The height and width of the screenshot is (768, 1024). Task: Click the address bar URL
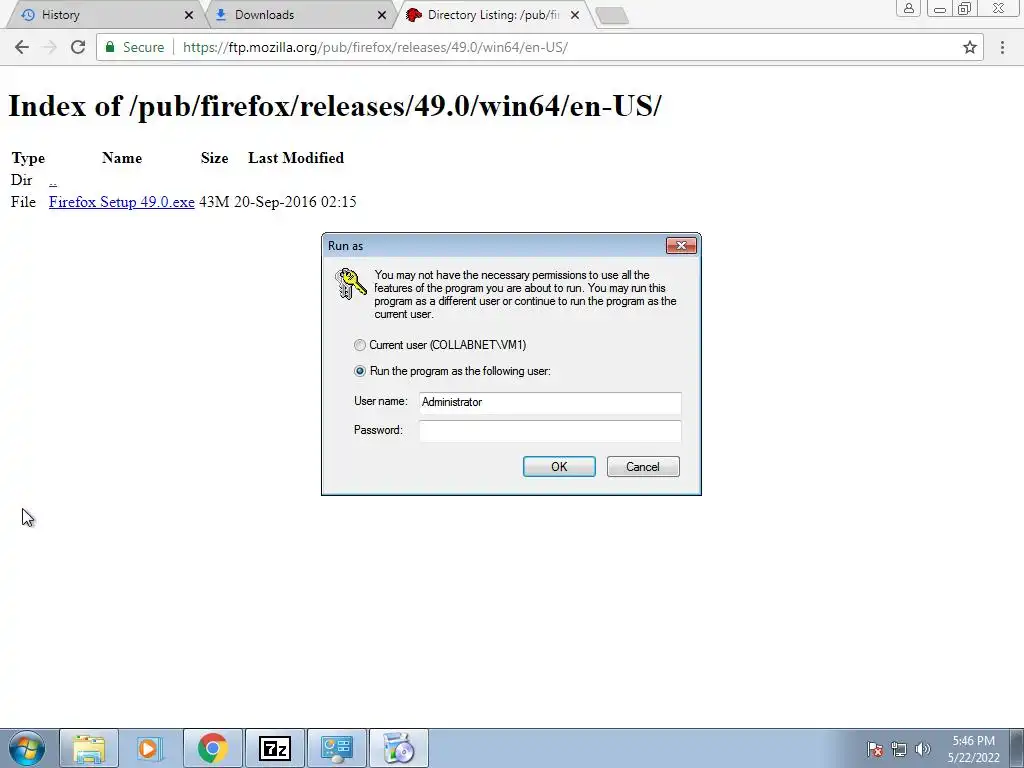tap(376, 47)
